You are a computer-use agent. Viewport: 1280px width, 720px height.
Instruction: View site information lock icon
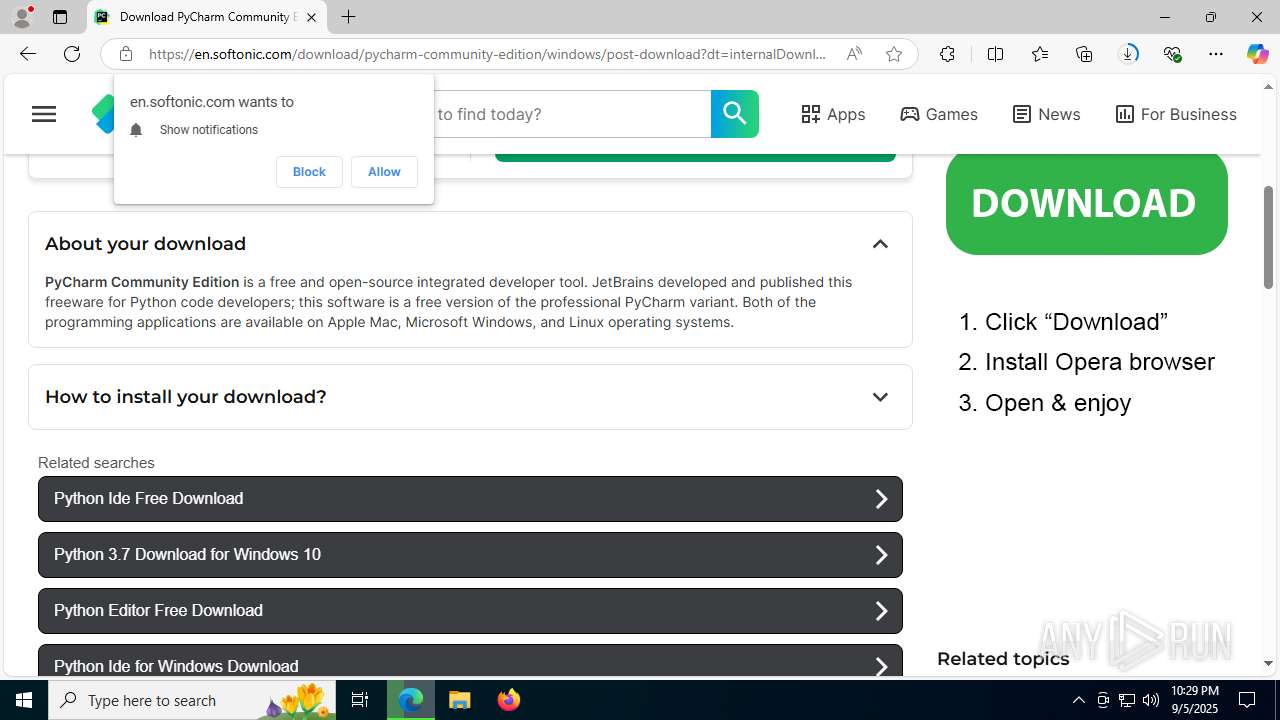coord(125,54)
